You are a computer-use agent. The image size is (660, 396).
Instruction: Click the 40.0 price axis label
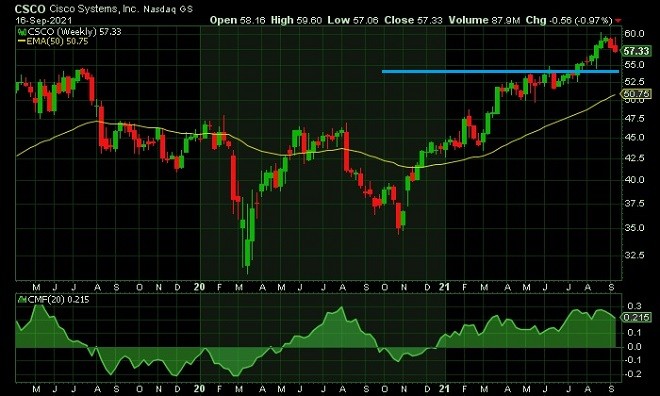coord(634,180)
